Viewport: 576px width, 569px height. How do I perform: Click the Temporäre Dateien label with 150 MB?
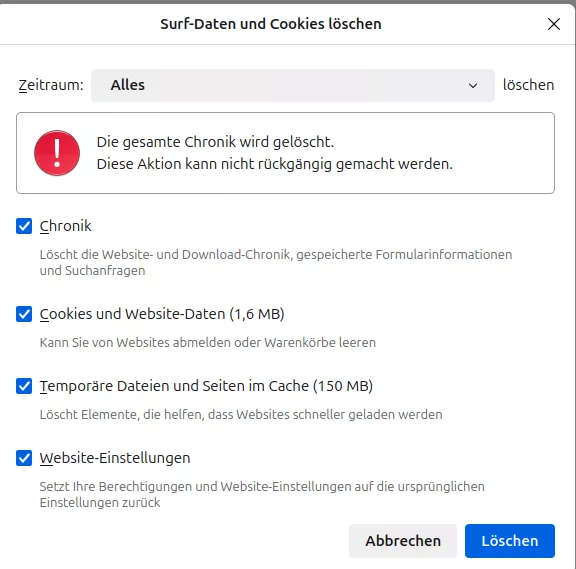click(206, 386)
